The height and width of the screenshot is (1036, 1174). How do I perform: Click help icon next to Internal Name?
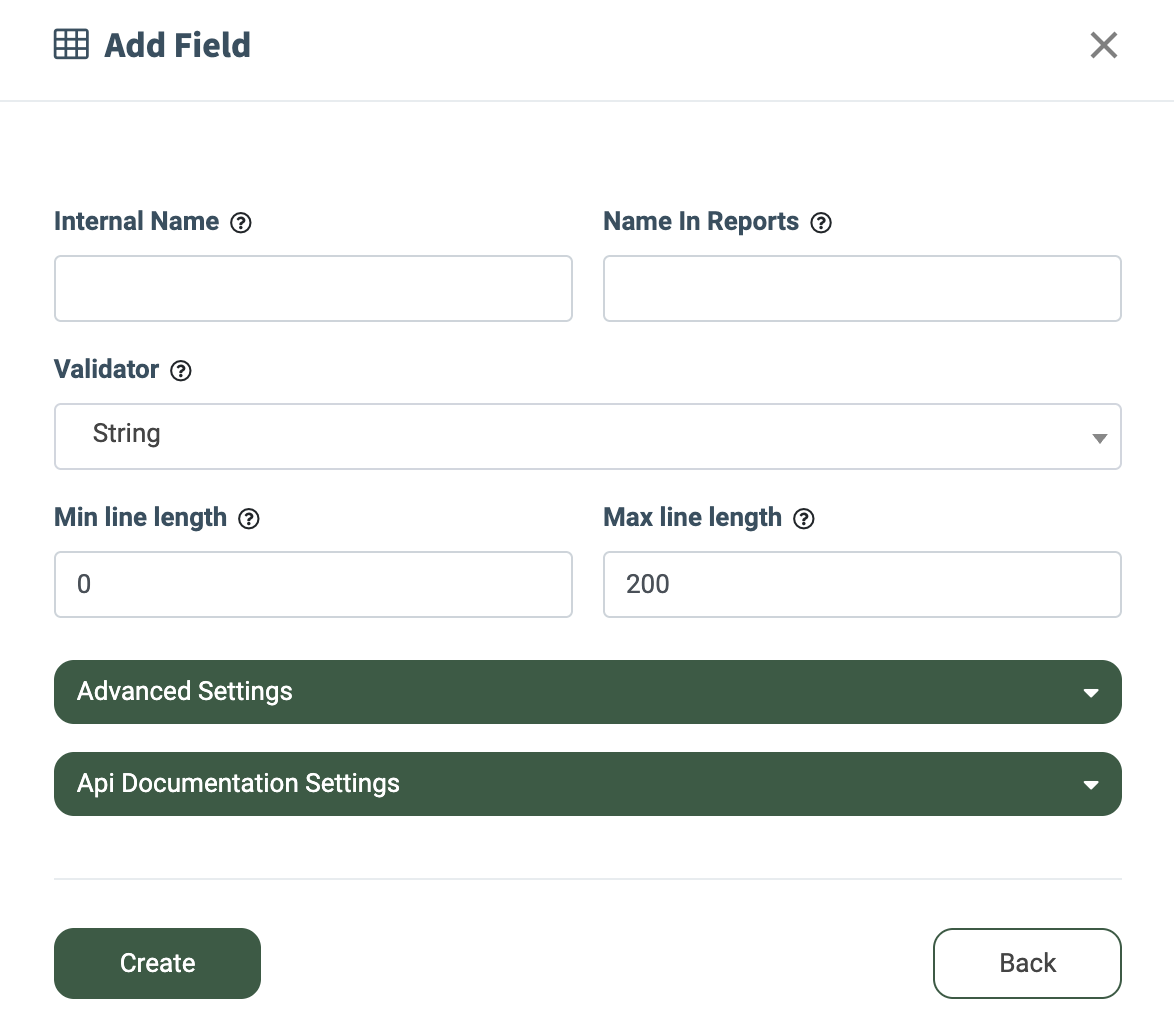[240, 223]
